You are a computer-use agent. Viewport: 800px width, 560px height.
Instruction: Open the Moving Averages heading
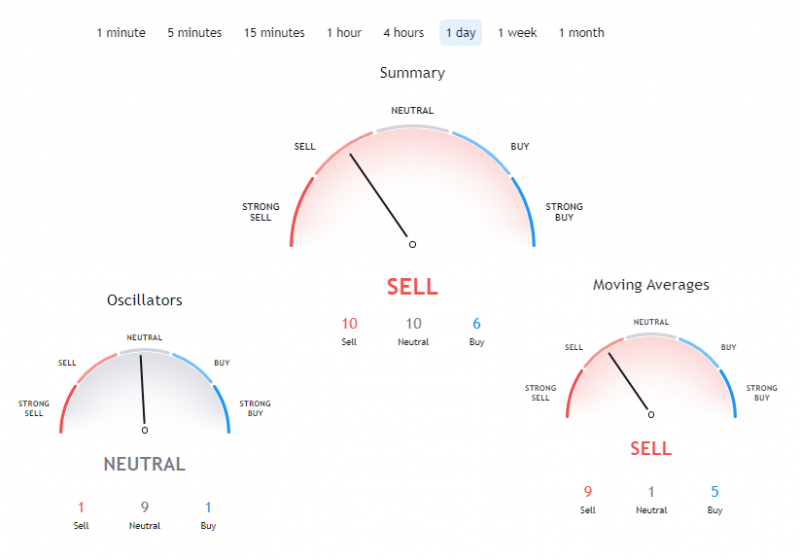(x=651, y=285)
